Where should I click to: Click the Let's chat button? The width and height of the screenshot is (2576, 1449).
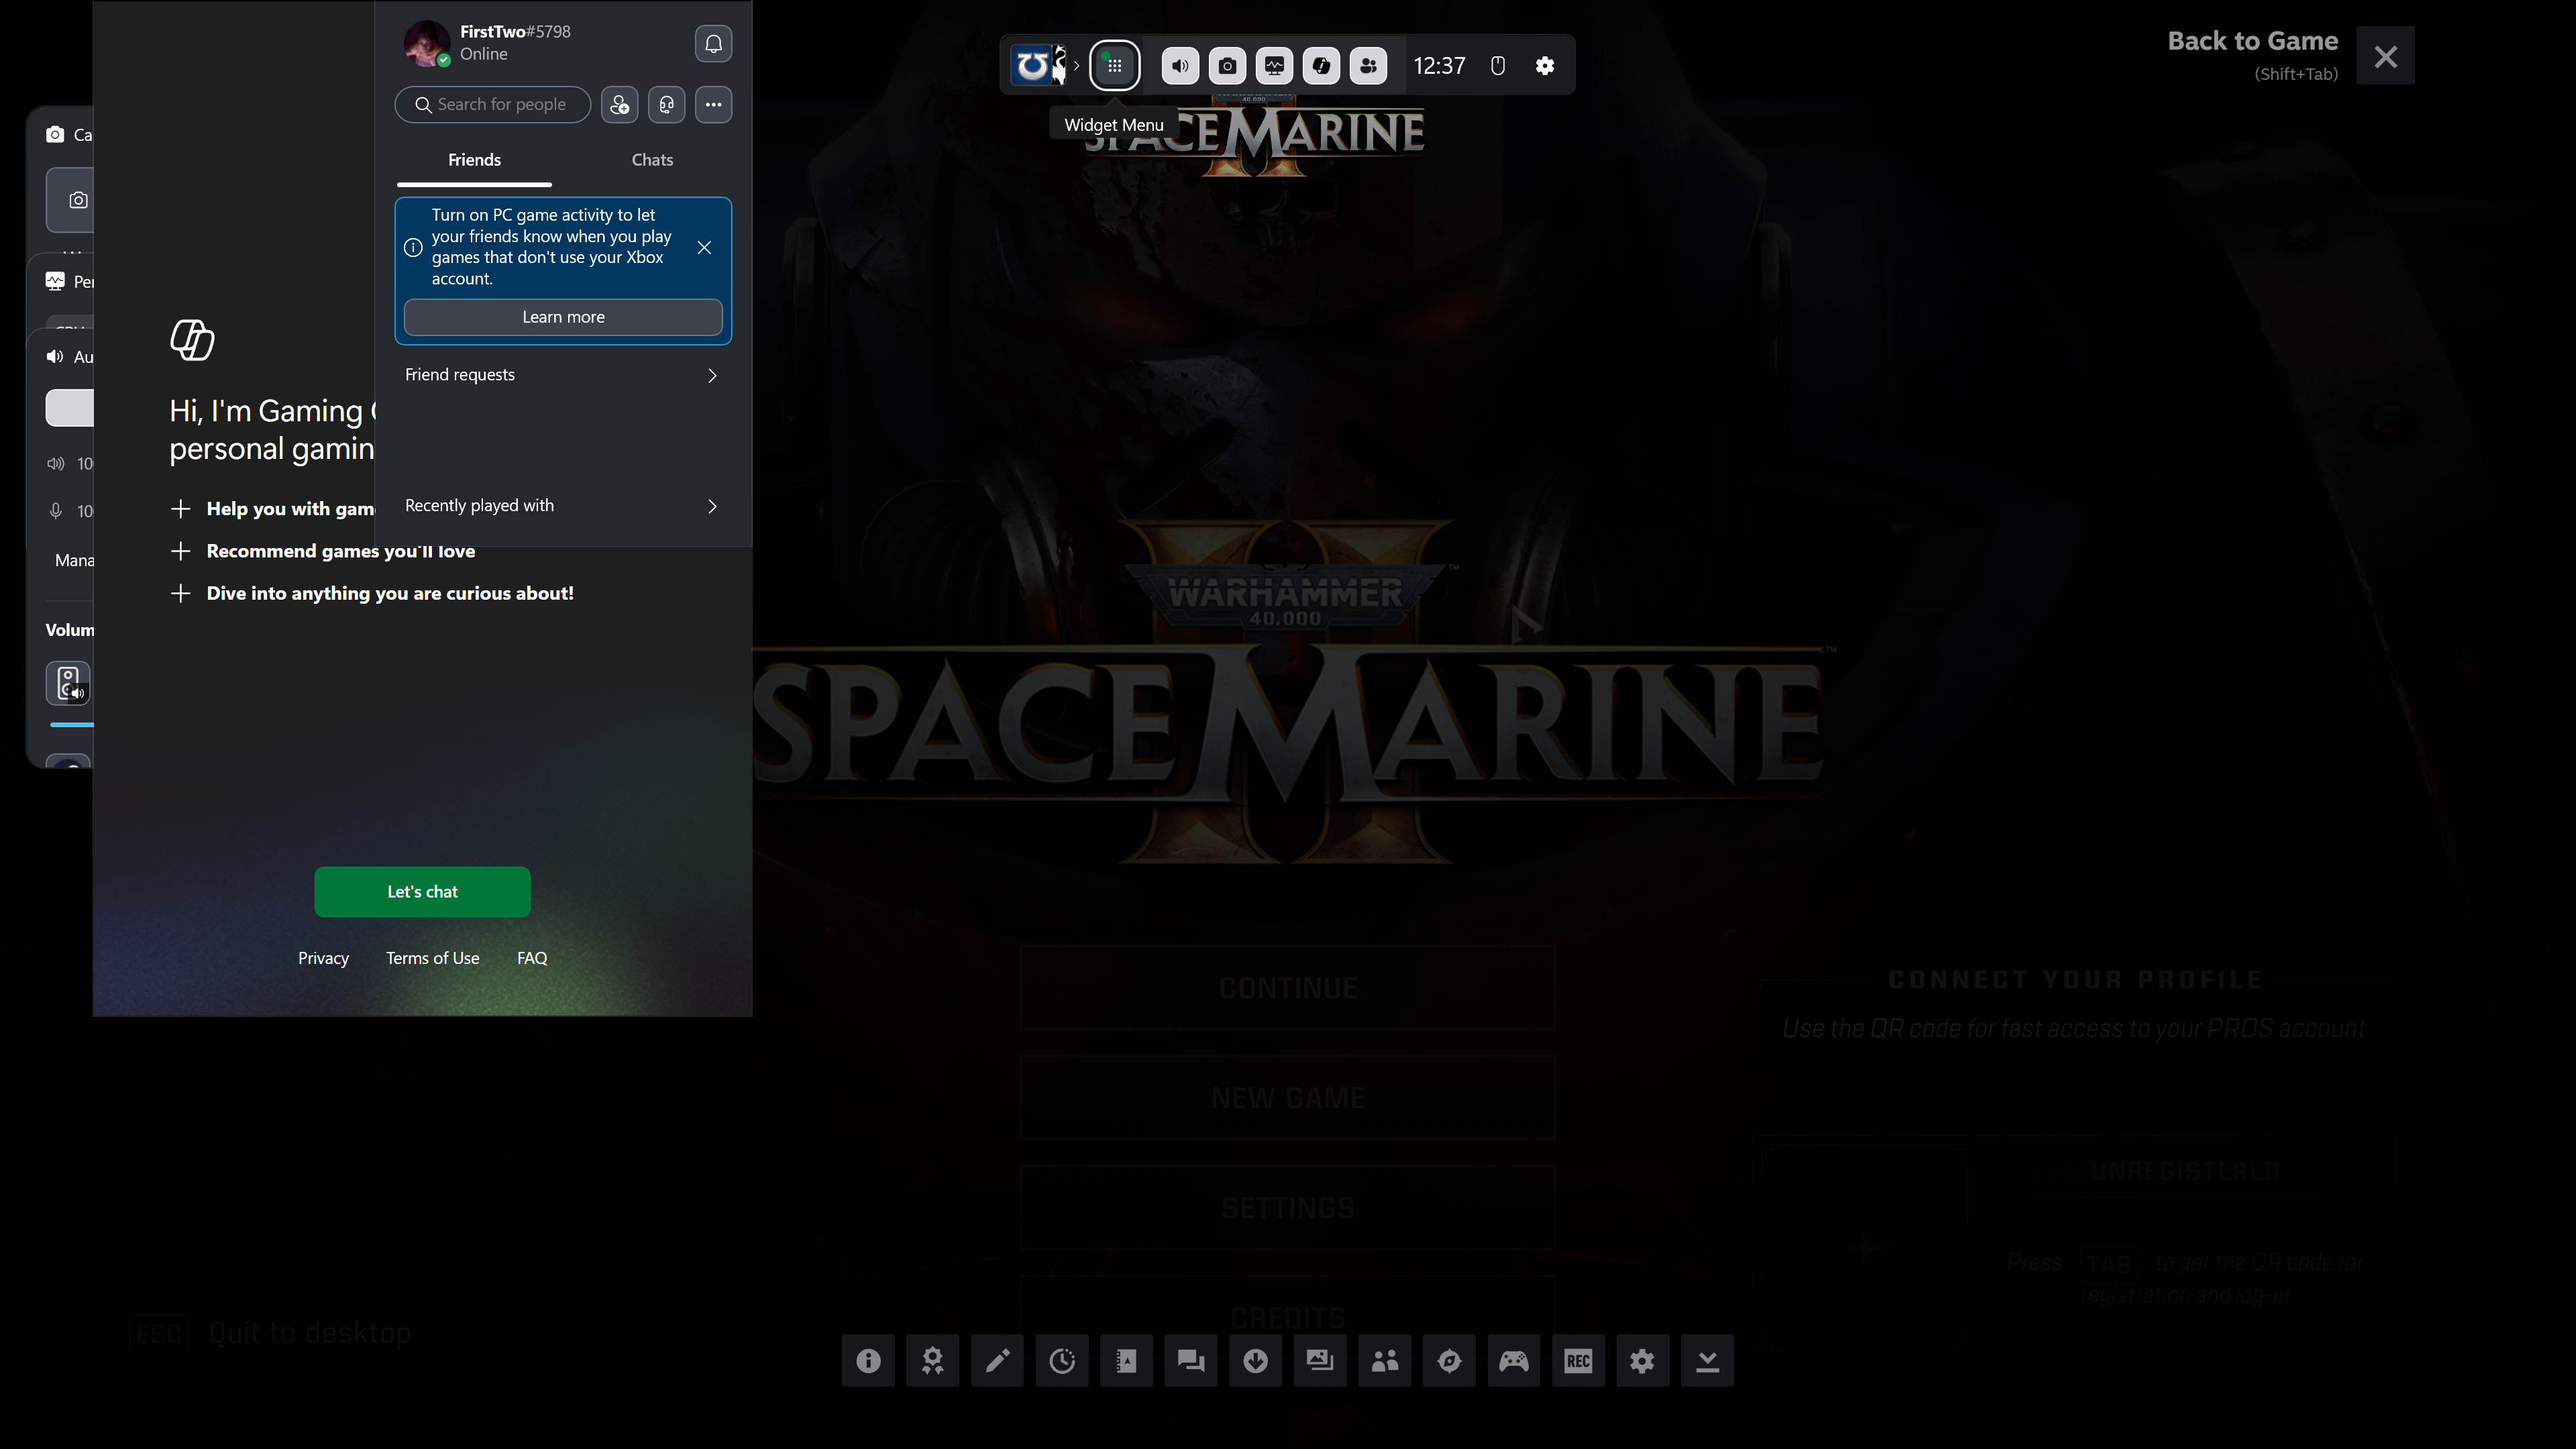point(422,892)
